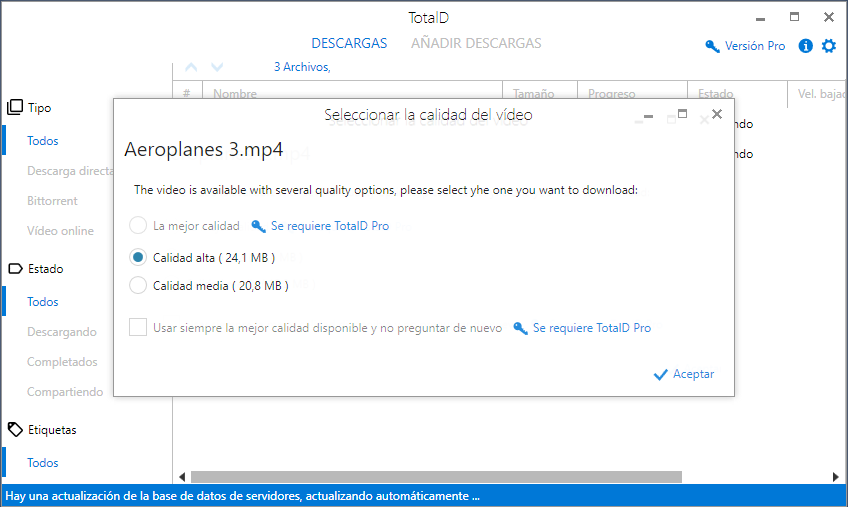Click the Estado label icon

15,268
